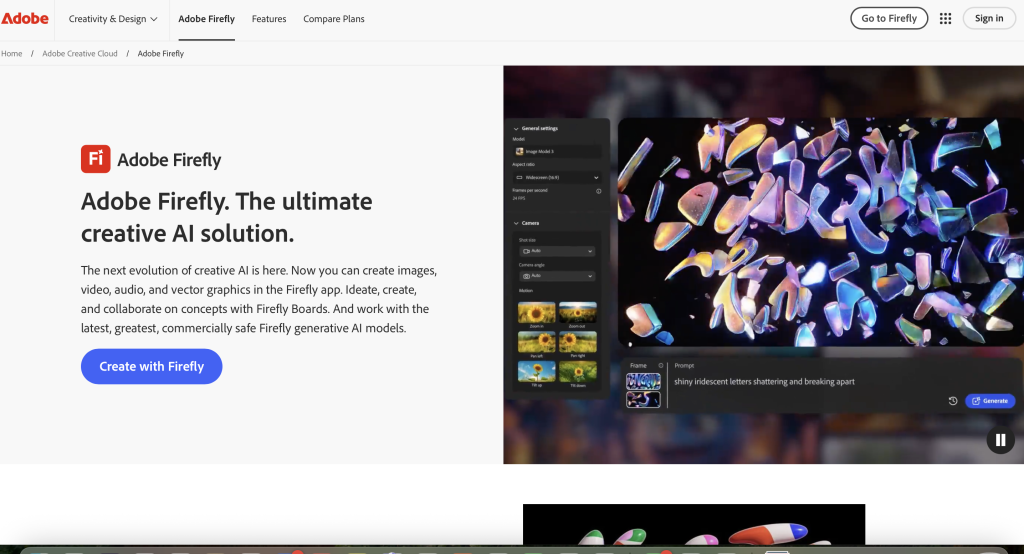Expand the Creativity & Design menu

tap(113, 18)
